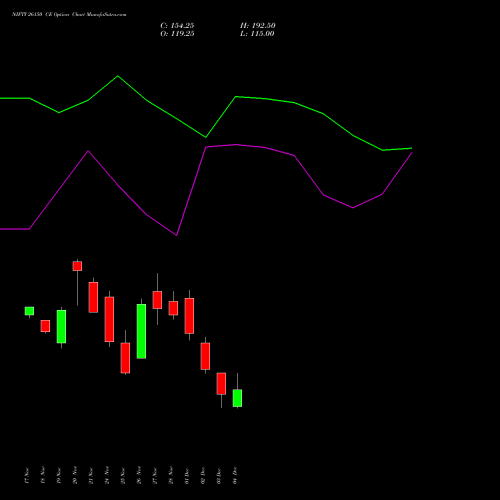Select the close value C: 154.25
Screen dimensions: 500x500
tap(177, 26)
